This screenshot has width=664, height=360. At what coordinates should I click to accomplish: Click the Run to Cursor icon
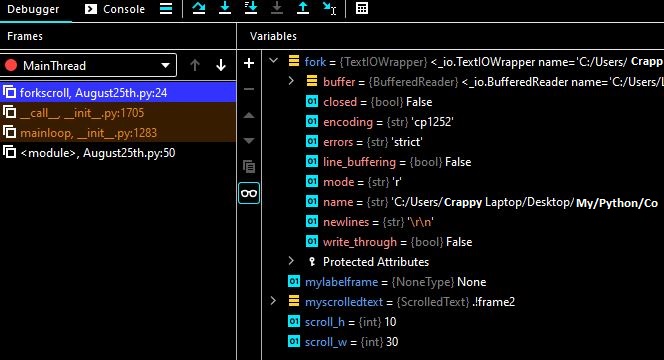[329, 8]
